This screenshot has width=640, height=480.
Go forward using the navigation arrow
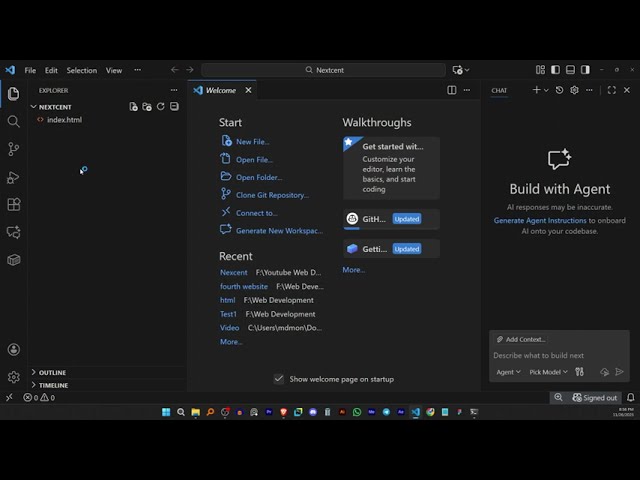pos(190,70)
